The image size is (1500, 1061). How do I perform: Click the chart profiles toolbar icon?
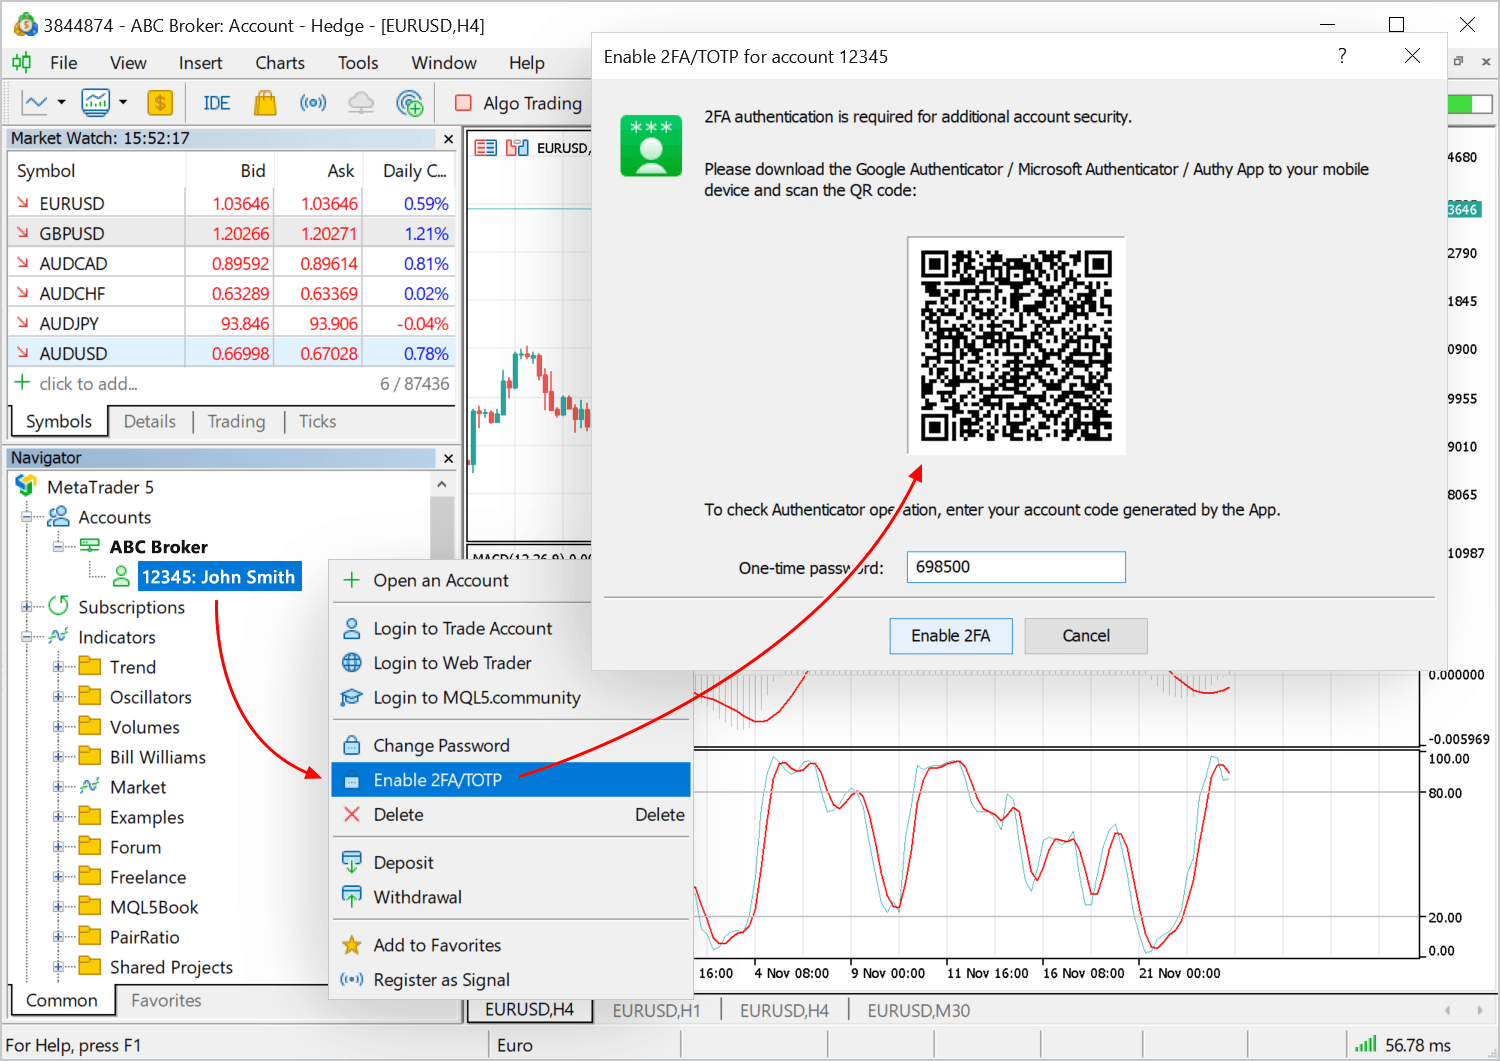pyautogui.click(x=95, y=102)
